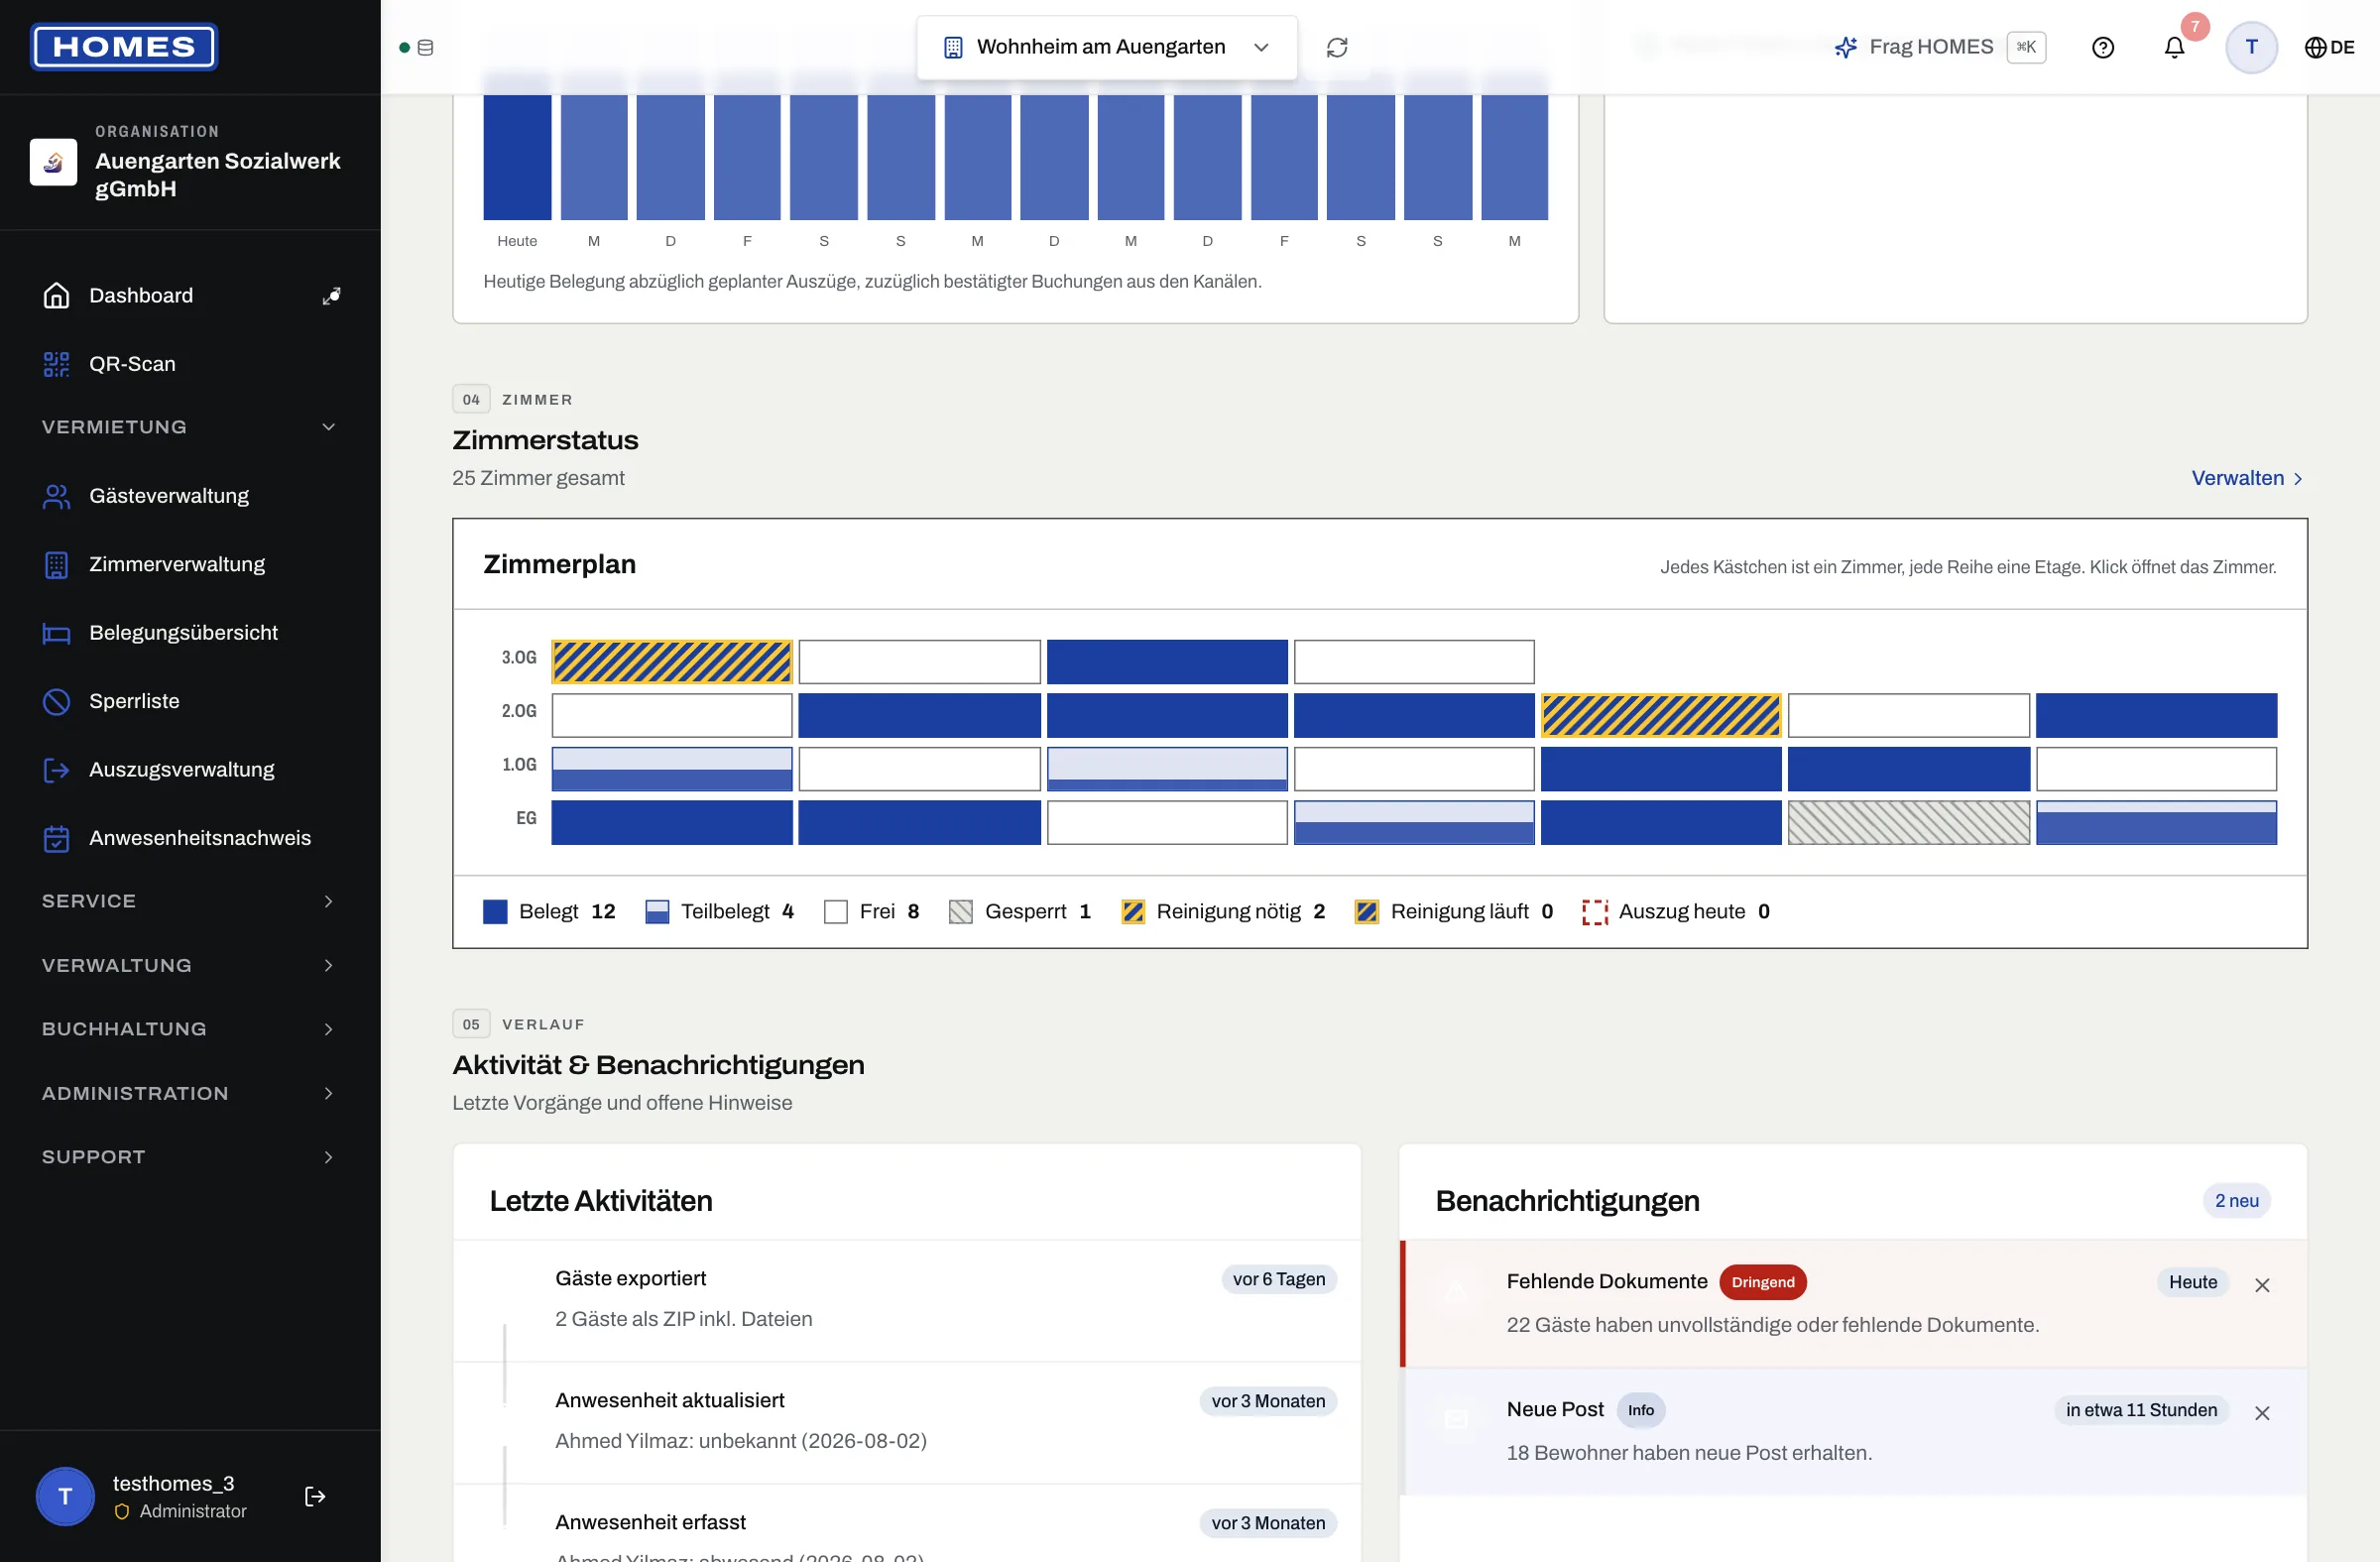Open the Dashboard home icon
2380x1562 pixels.
pyautogui.click(x=57, y=295)
